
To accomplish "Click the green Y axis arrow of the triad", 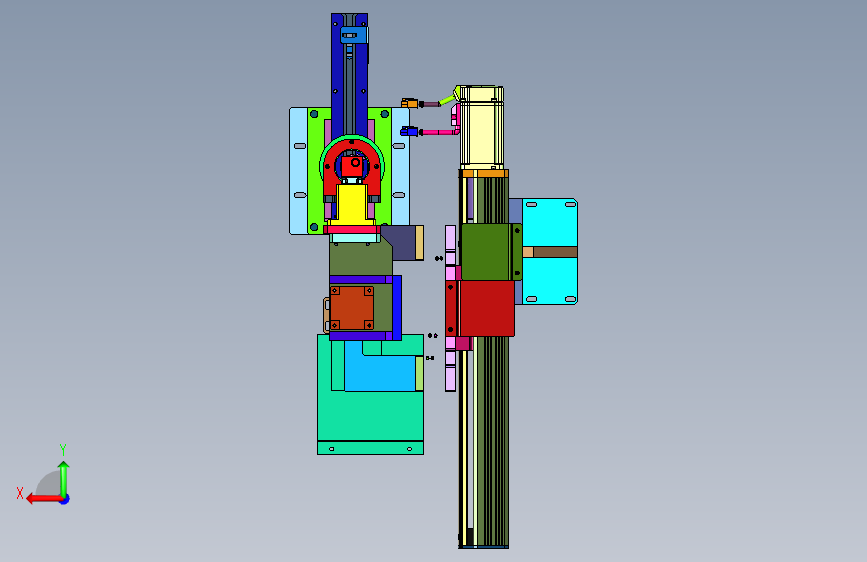I will point(64,478).
